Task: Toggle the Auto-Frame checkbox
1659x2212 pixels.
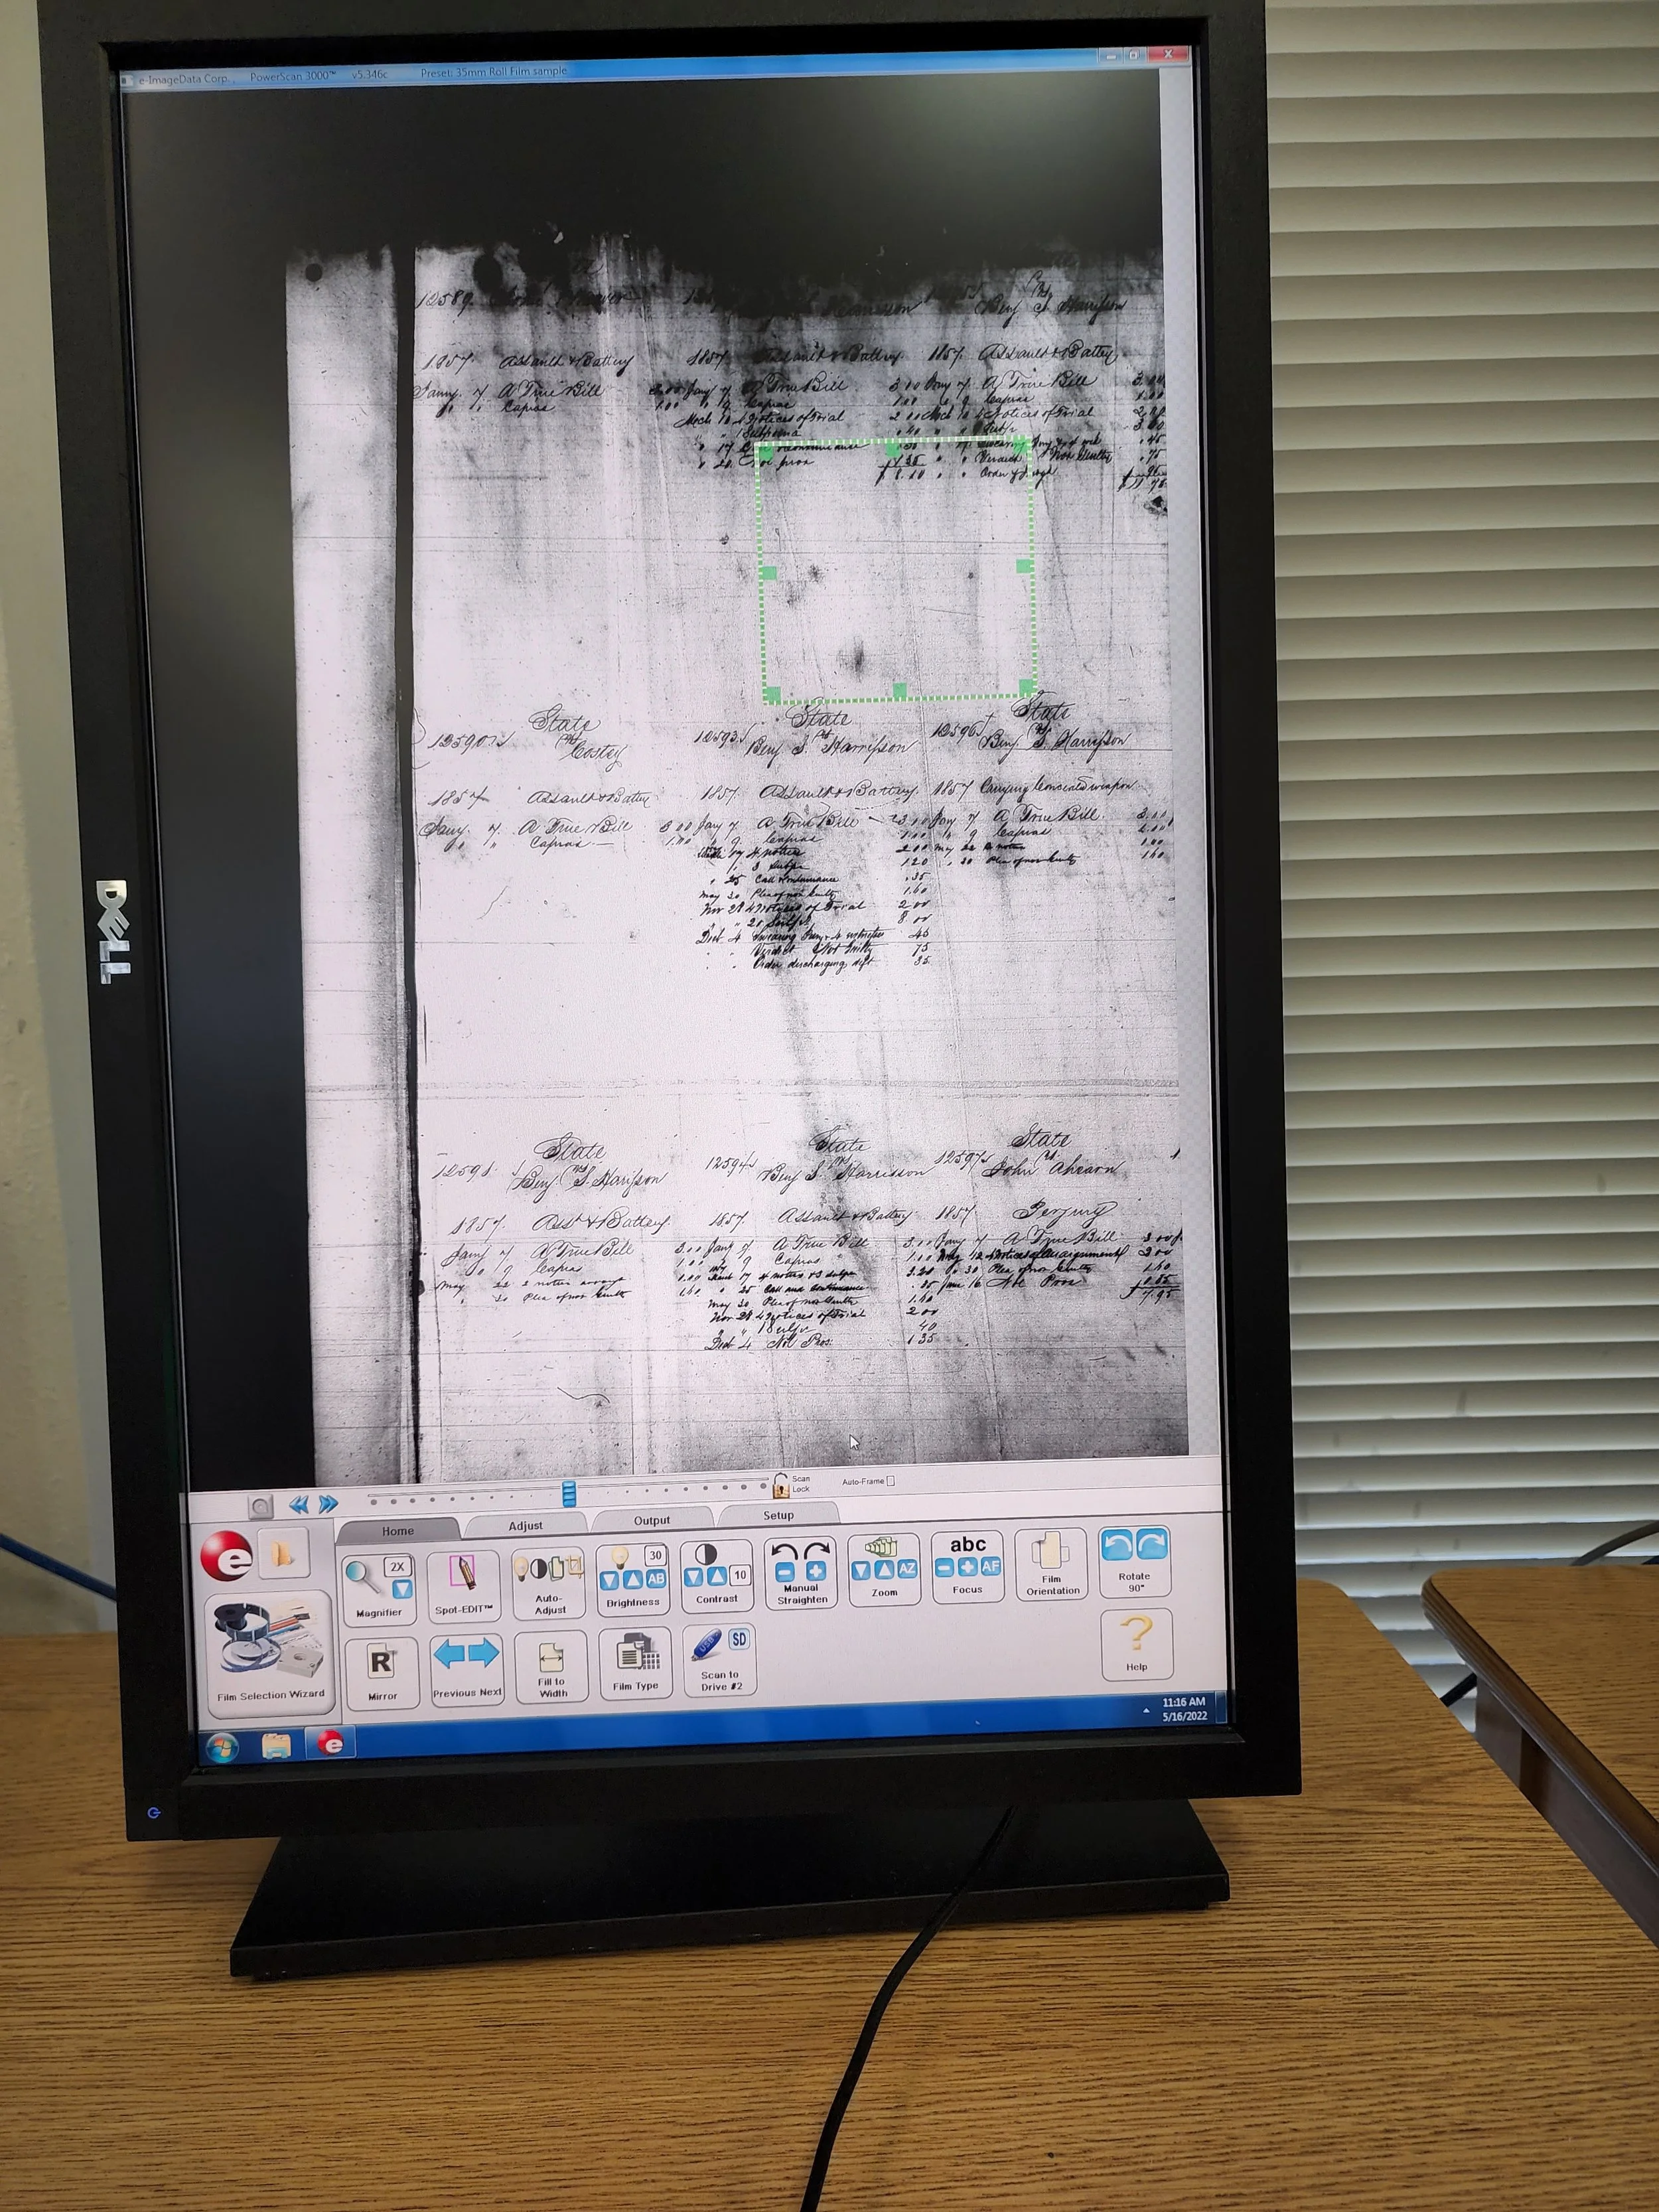Action: [890, 1481]
